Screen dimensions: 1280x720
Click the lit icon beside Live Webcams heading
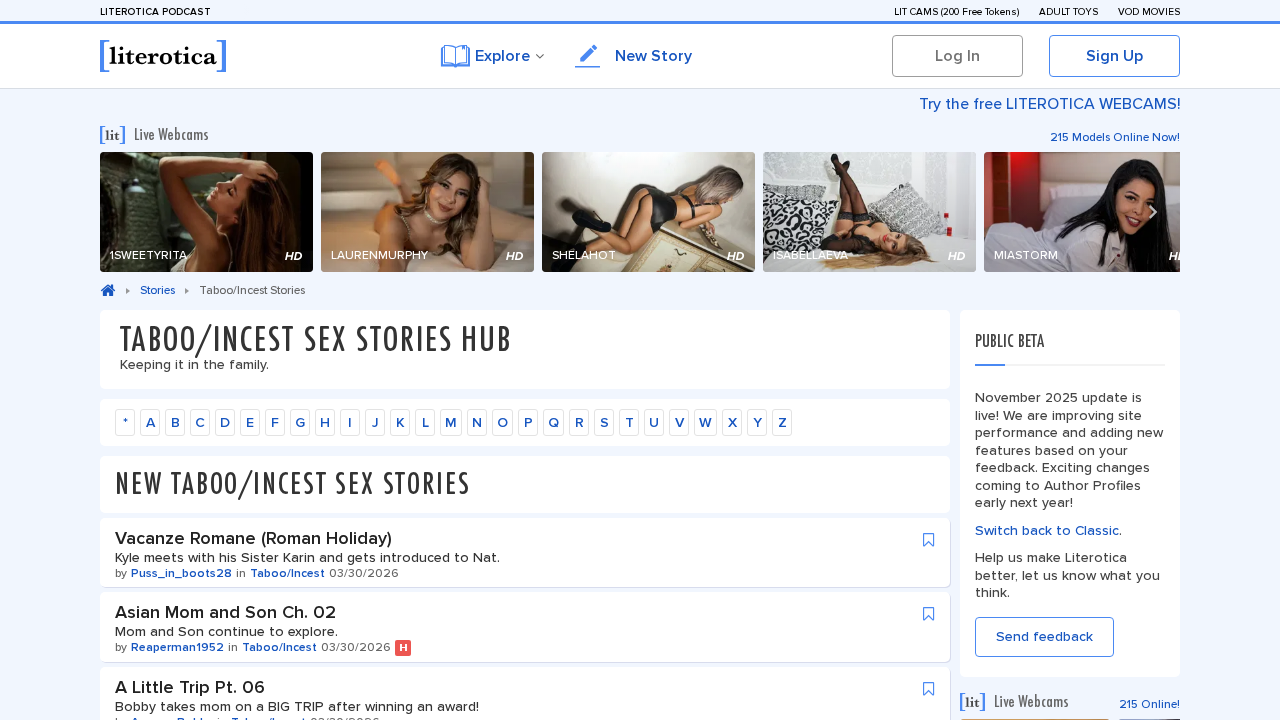pos(113,135)
